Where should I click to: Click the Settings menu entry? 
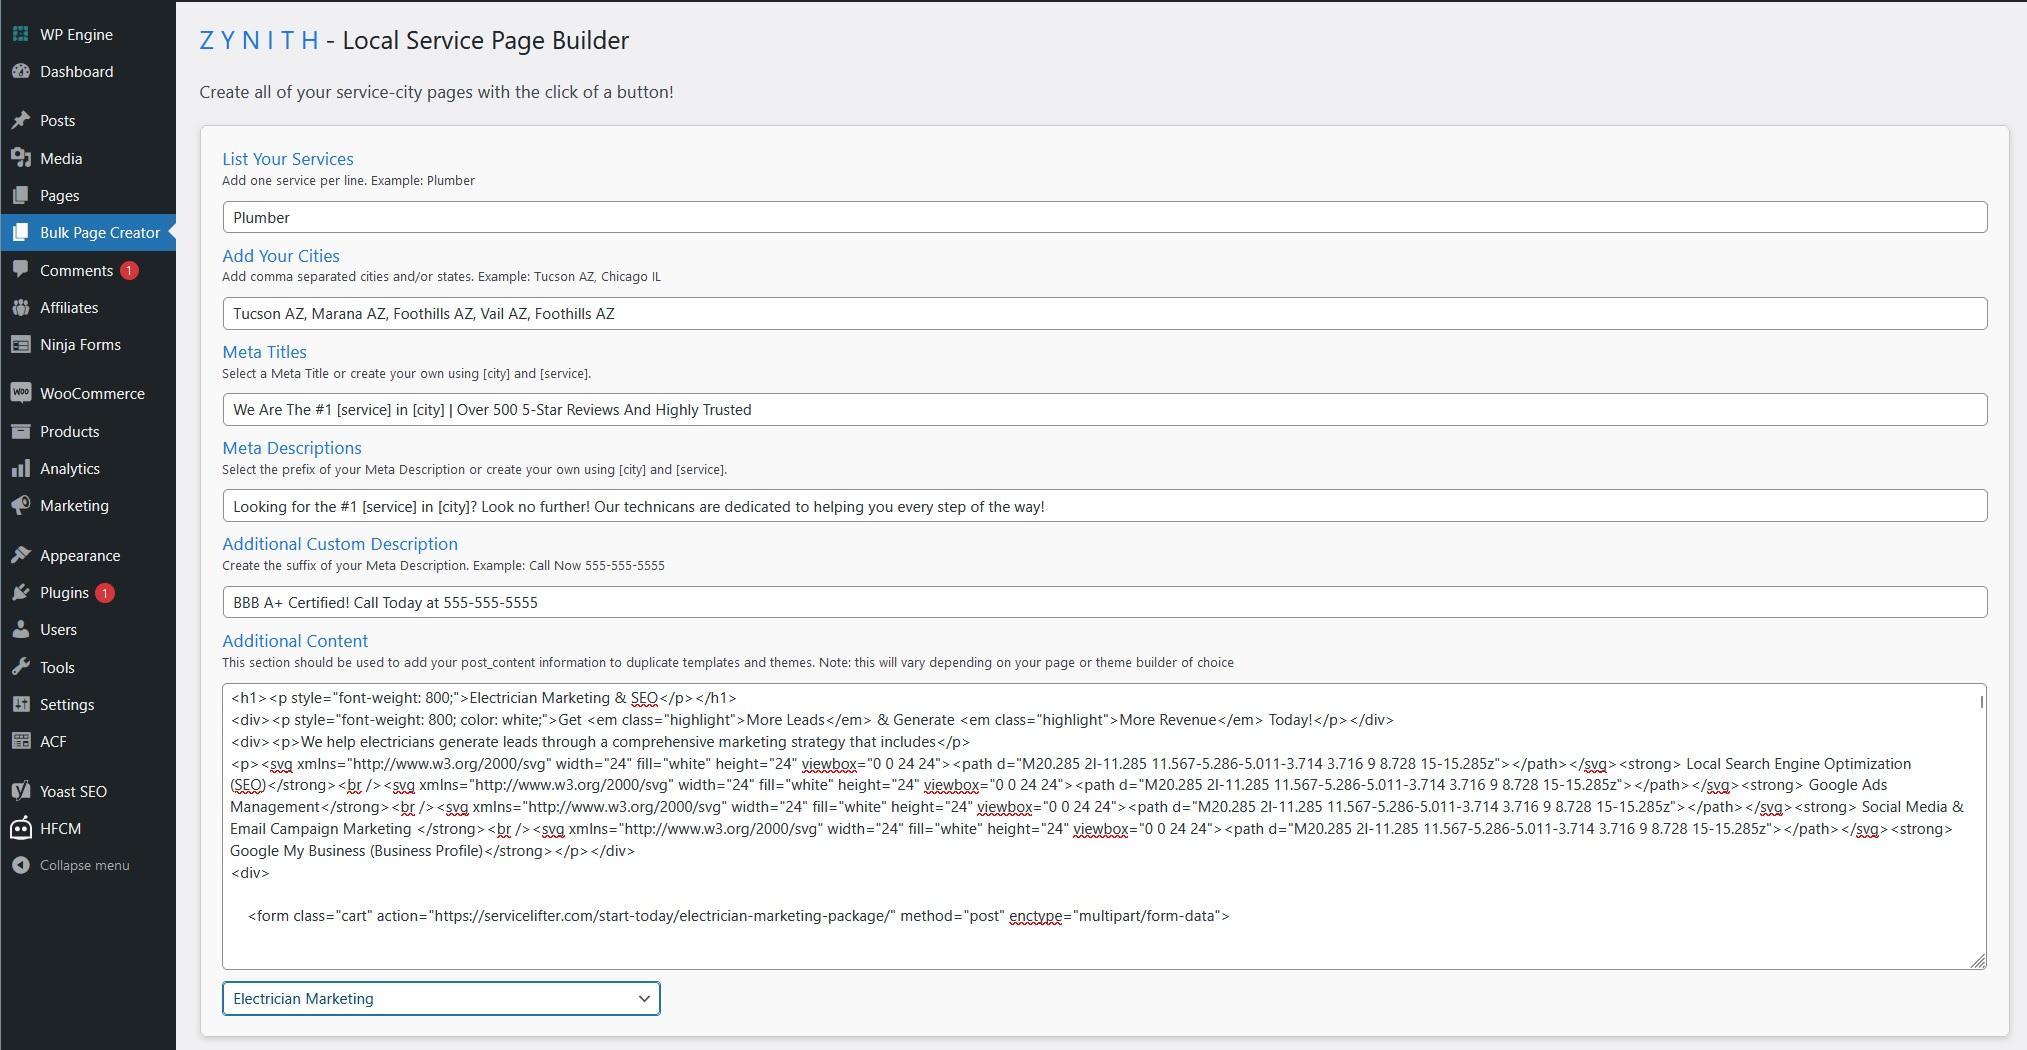point(67,704)
